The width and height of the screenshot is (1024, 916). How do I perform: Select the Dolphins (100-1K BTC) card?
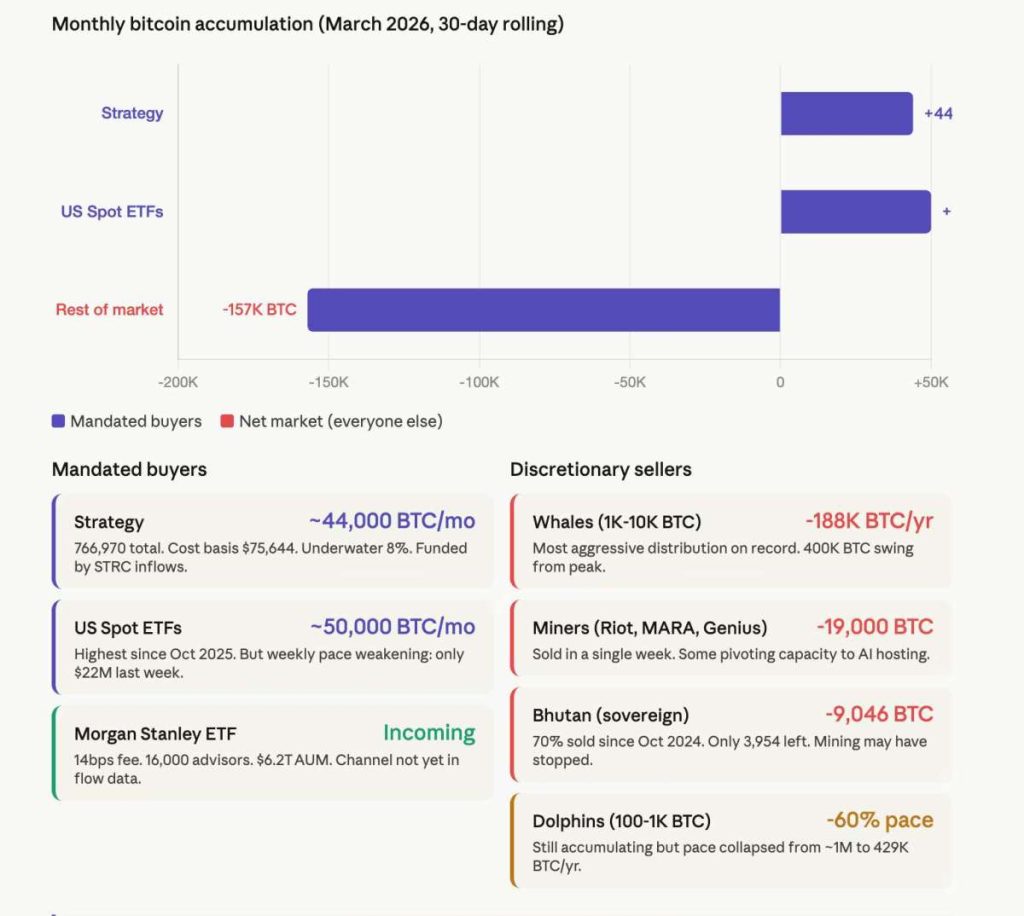(x=731, y=840)
